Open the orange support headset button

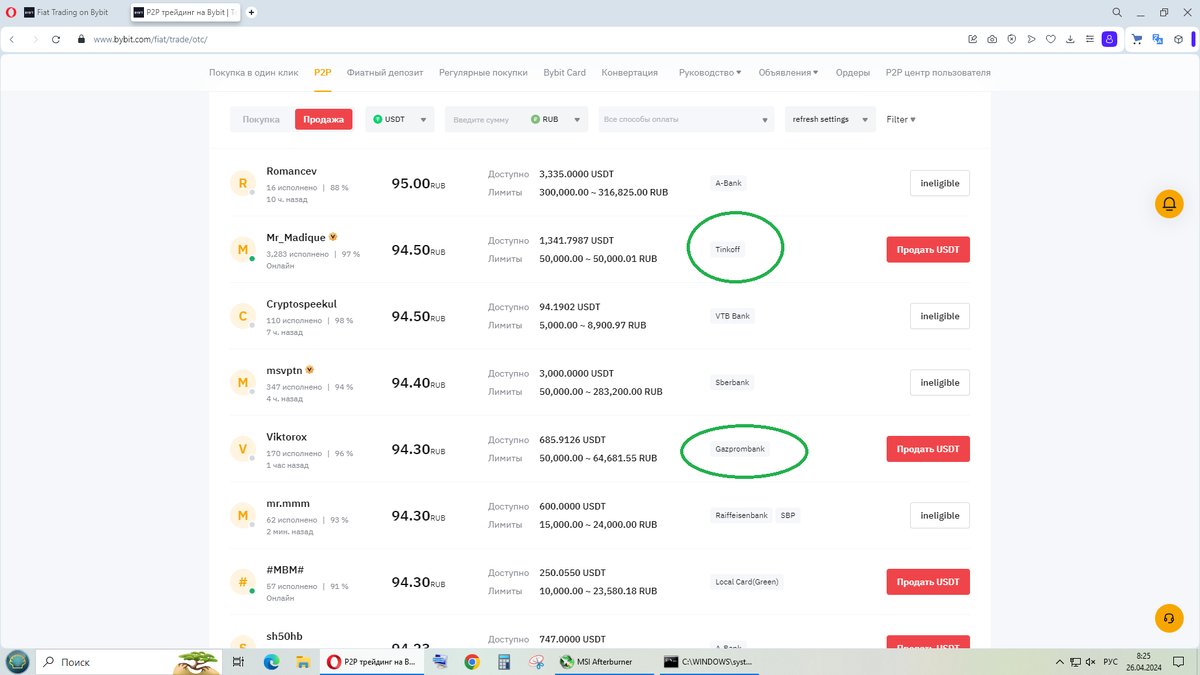[1167, 617]
